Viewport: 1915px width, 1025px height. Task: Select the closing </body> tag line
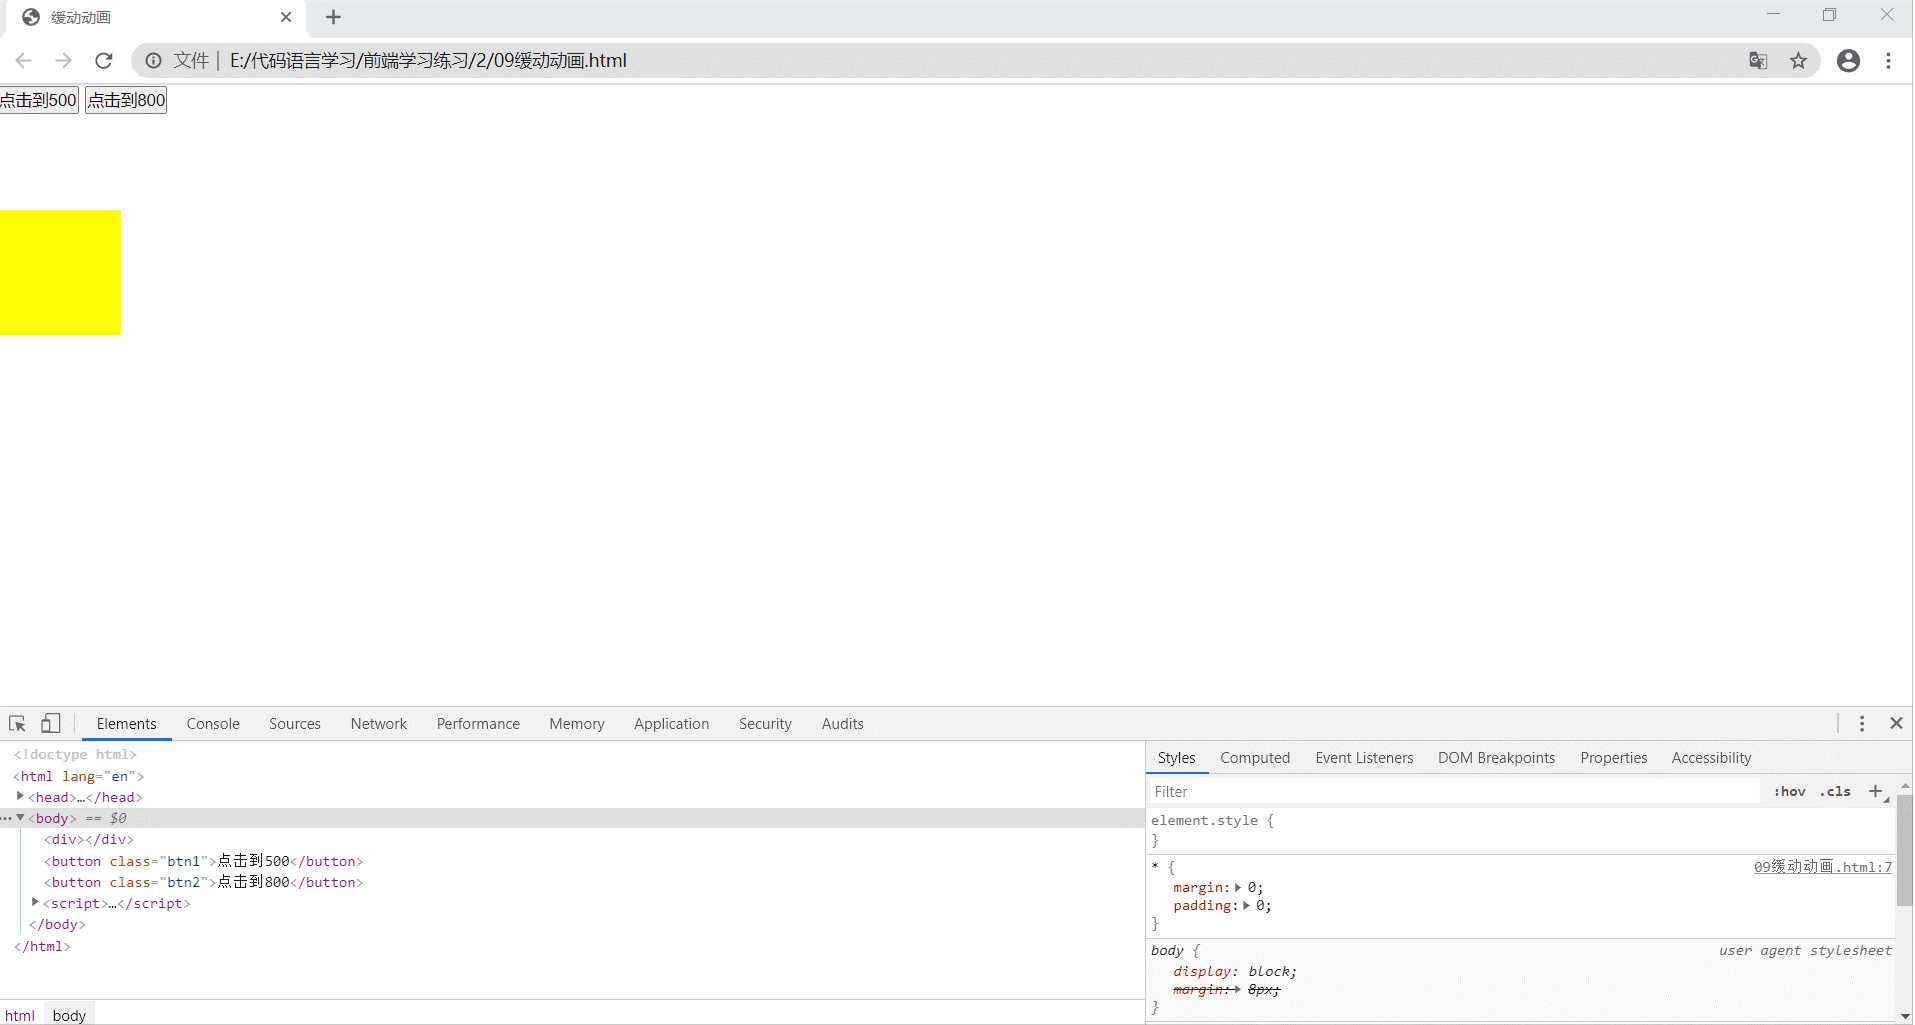57,924
